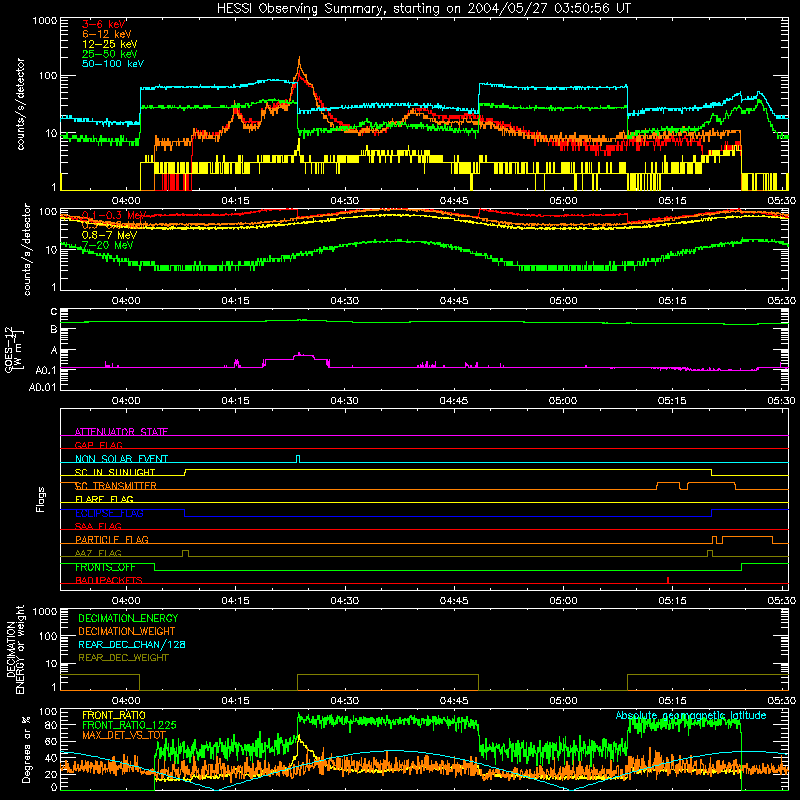
Task: Click the 04:45 time label under the GOES panel
Action: tap(454, 401)
